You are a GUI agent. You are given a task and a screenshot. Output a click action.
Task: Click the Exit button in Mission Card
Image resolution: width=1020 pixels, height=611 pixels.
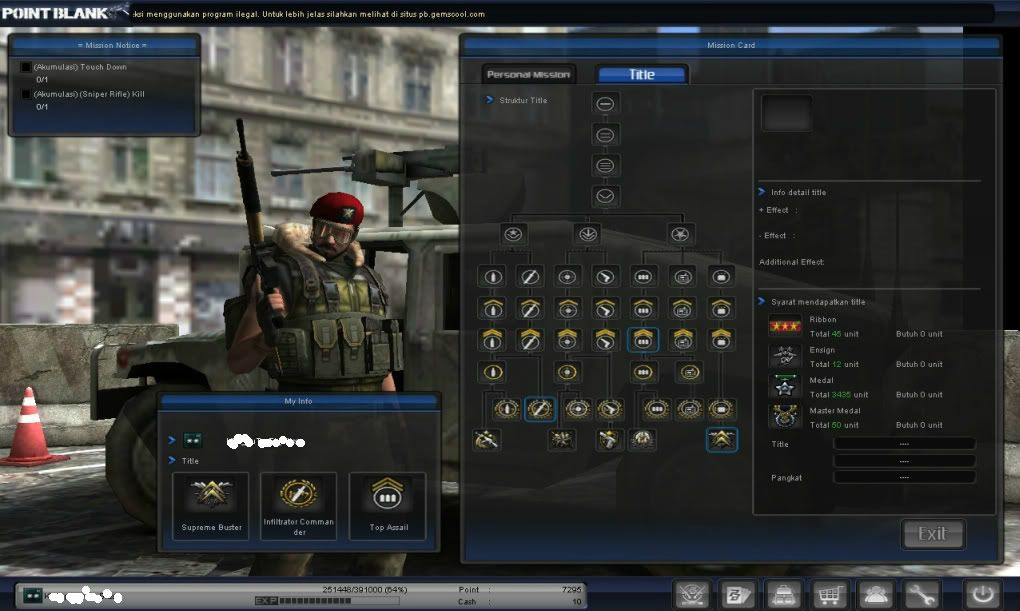click(x=933, y=534)
